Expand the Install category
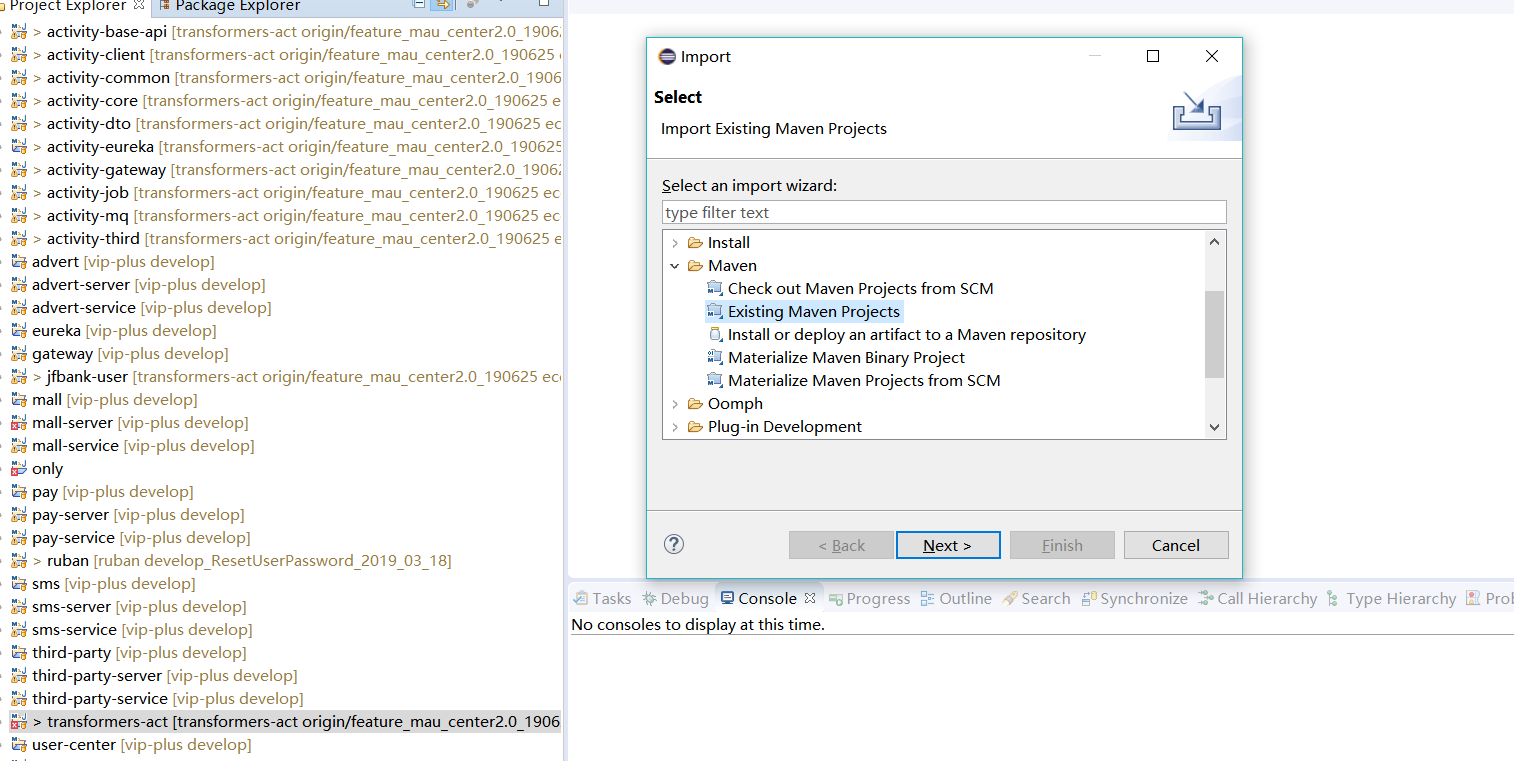This screenshot has width=1514, height=761. point(675,243)
